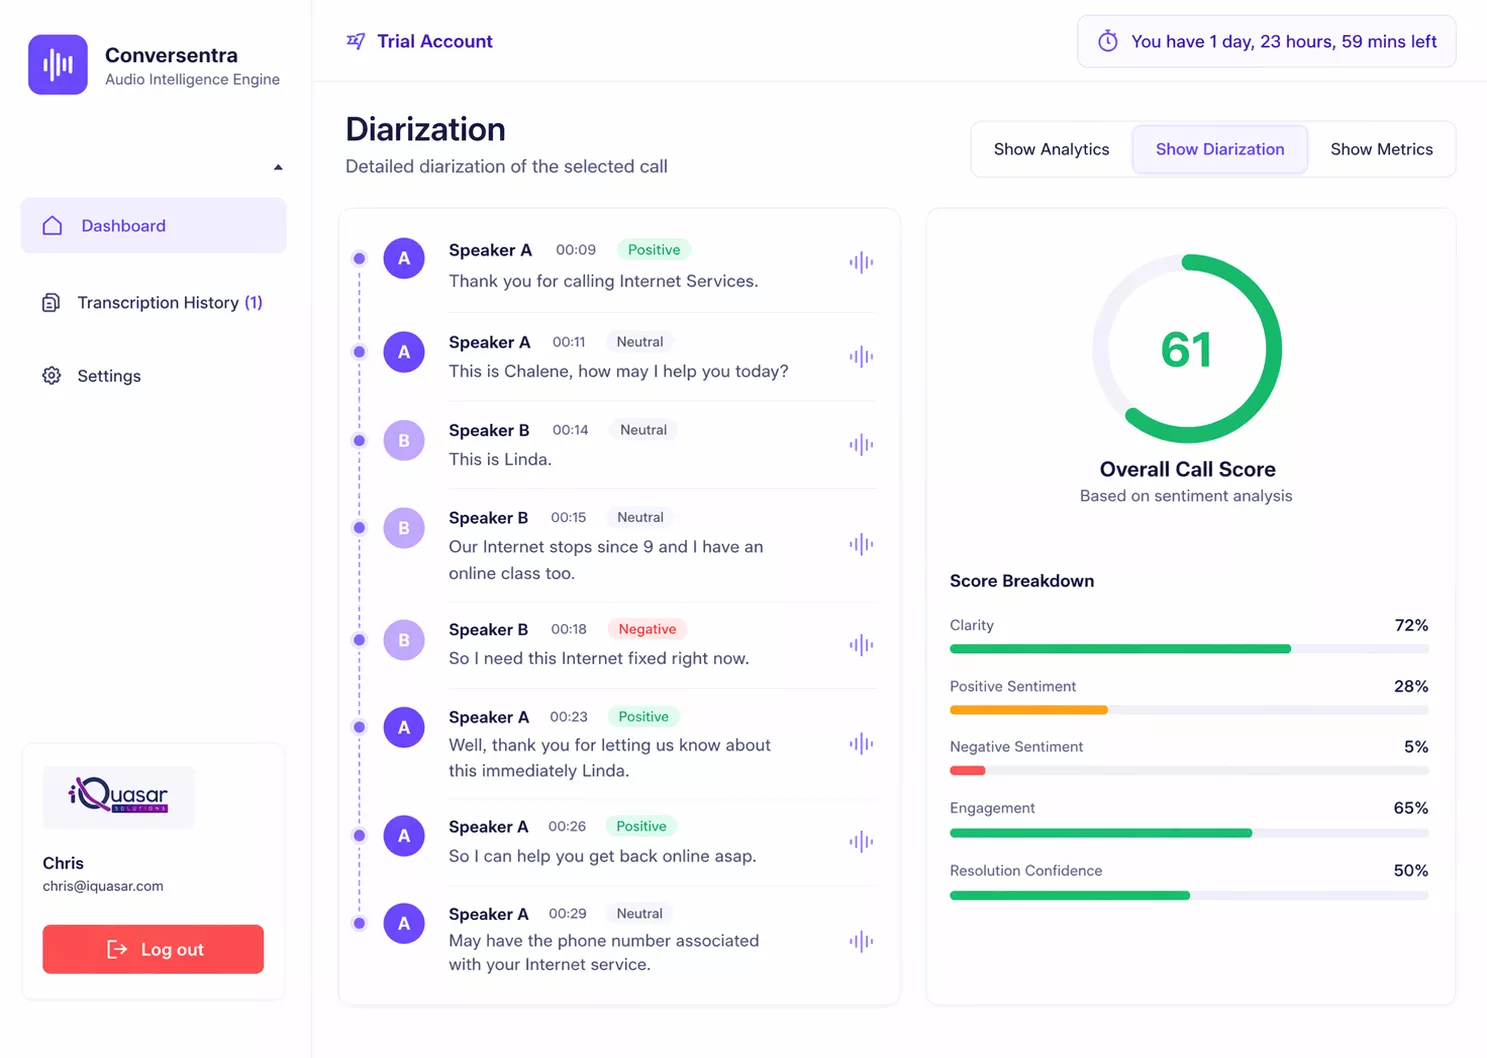This screenshot has height=1058, width=1487.
Task: Switch to the Show Analytics tab
Action: [x=1051, y=149]
